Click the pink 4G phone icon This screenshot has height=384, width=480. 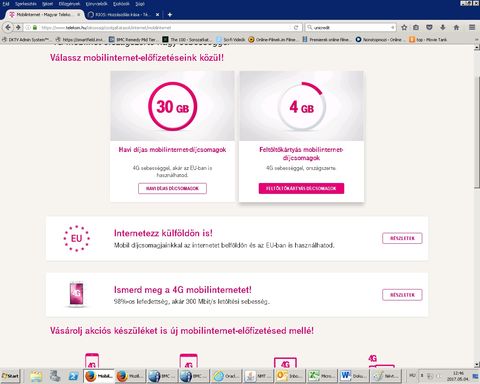(76, 294)
